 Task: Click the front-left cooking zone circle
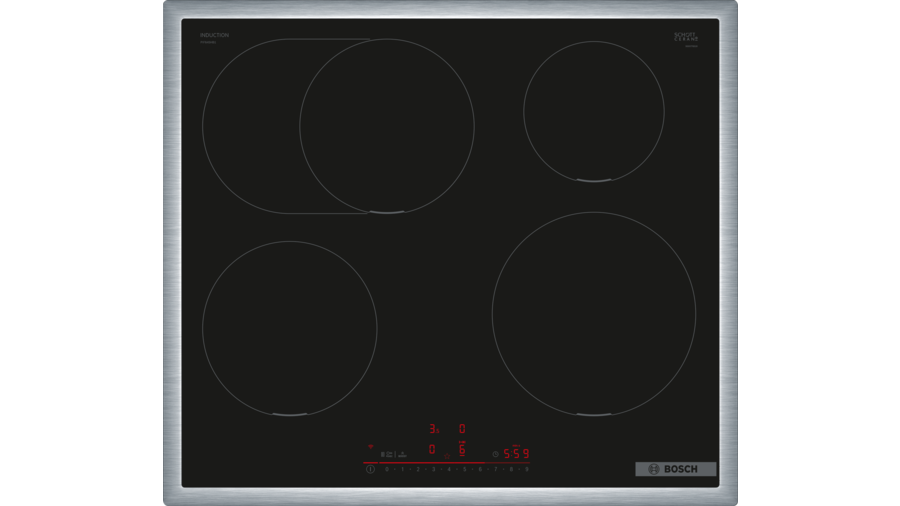coord(289,327)
